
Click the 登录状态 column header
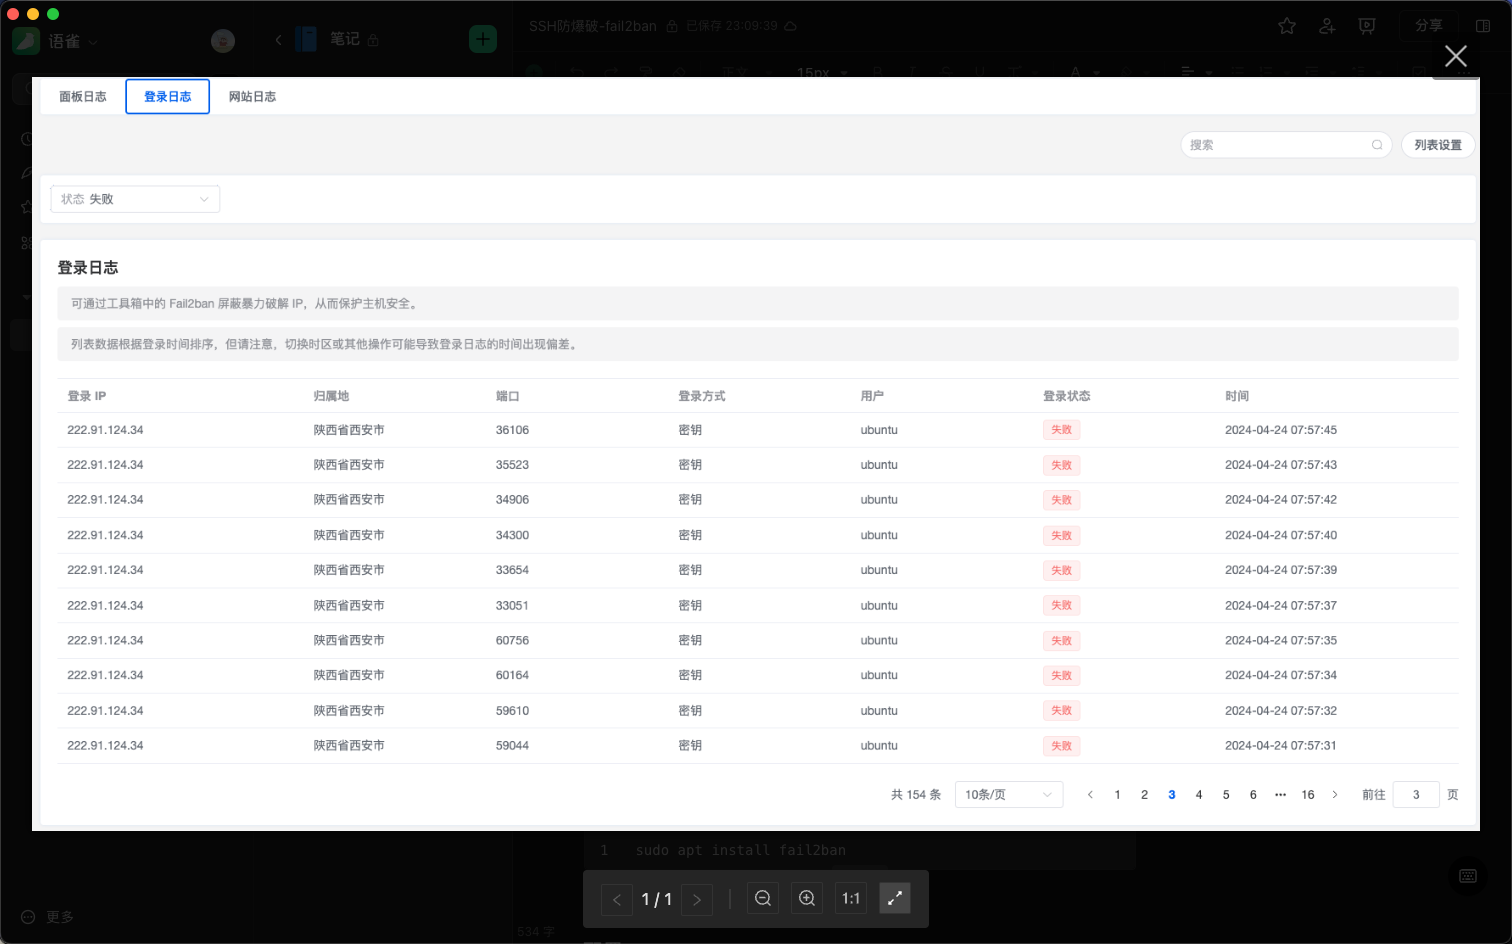click(x=1067, y=396)
